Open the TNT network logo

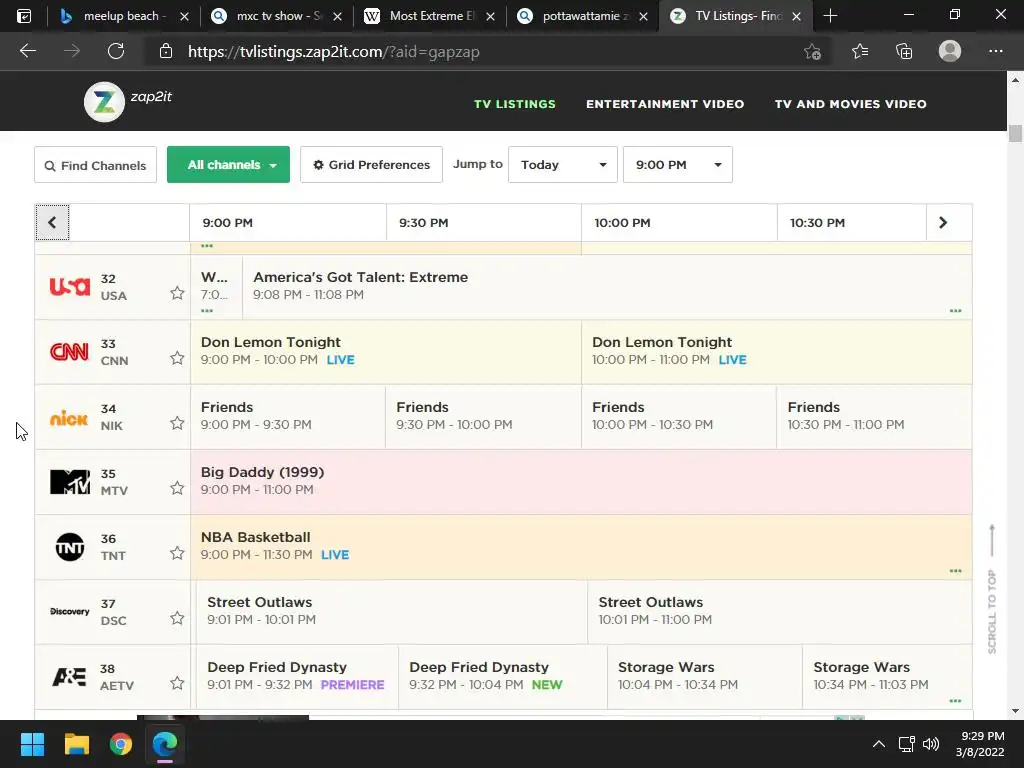pyautogui.click(x=70, y=547)
